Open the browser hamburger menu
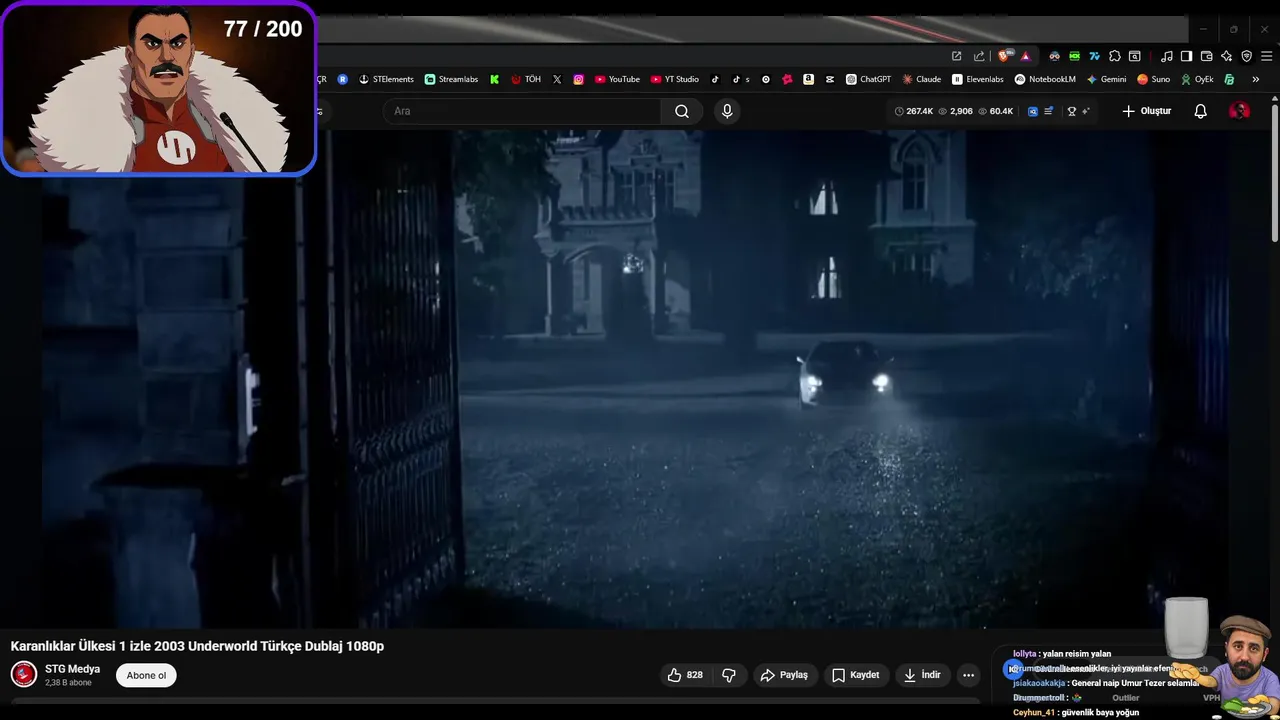Image resolution: width=1280 pixels, height=720 pixels. 1266,56
